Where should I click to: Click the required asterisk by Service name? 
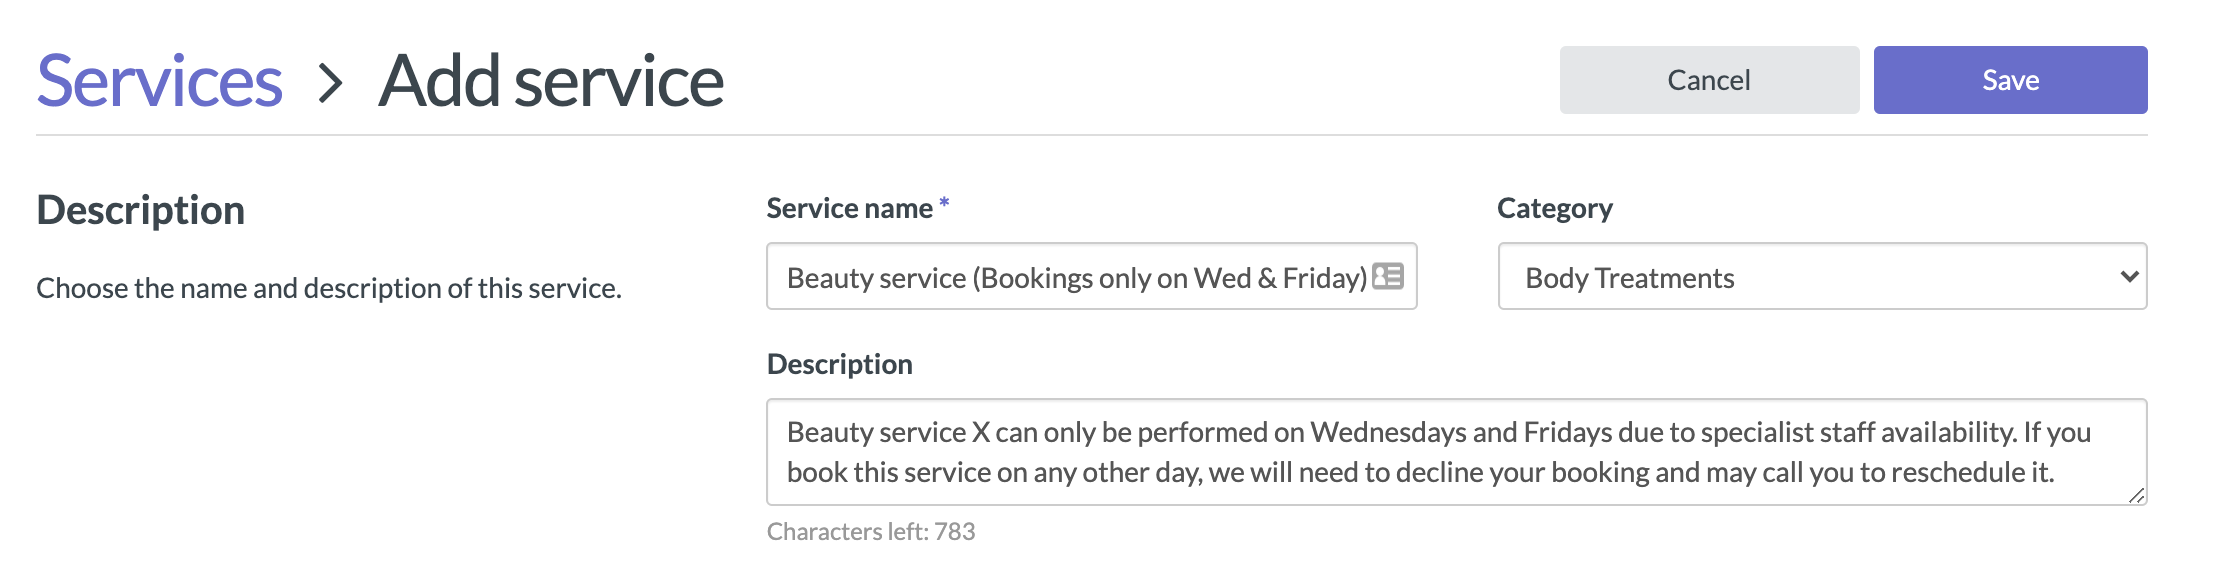944,203
